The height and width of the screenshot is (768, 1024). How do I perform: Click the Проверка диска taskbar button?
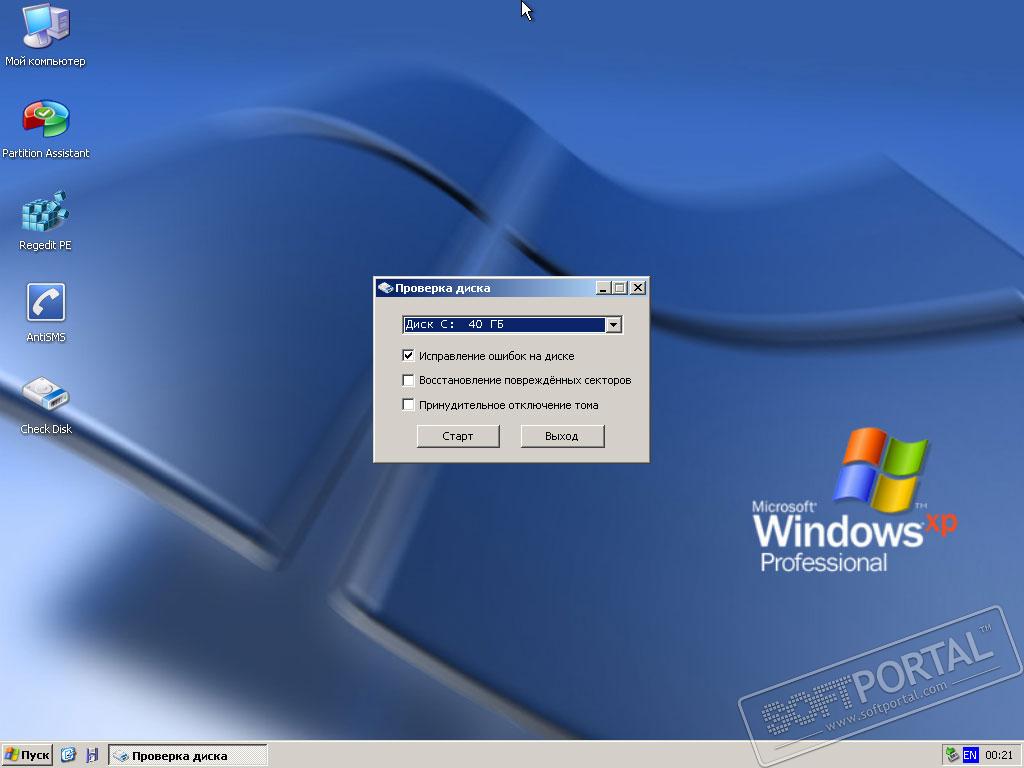point(188,756)
